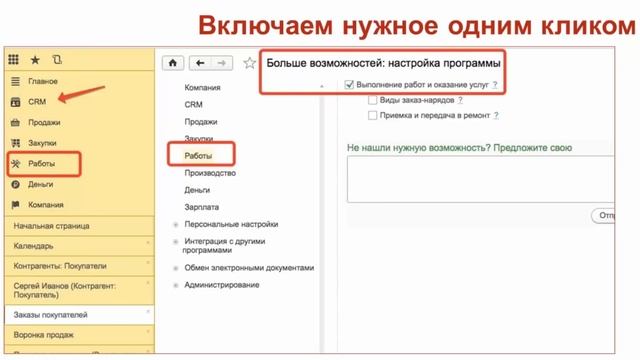Click the suggestion text input field
Viewport: 640px width, 360px height.
click(480, 179)
